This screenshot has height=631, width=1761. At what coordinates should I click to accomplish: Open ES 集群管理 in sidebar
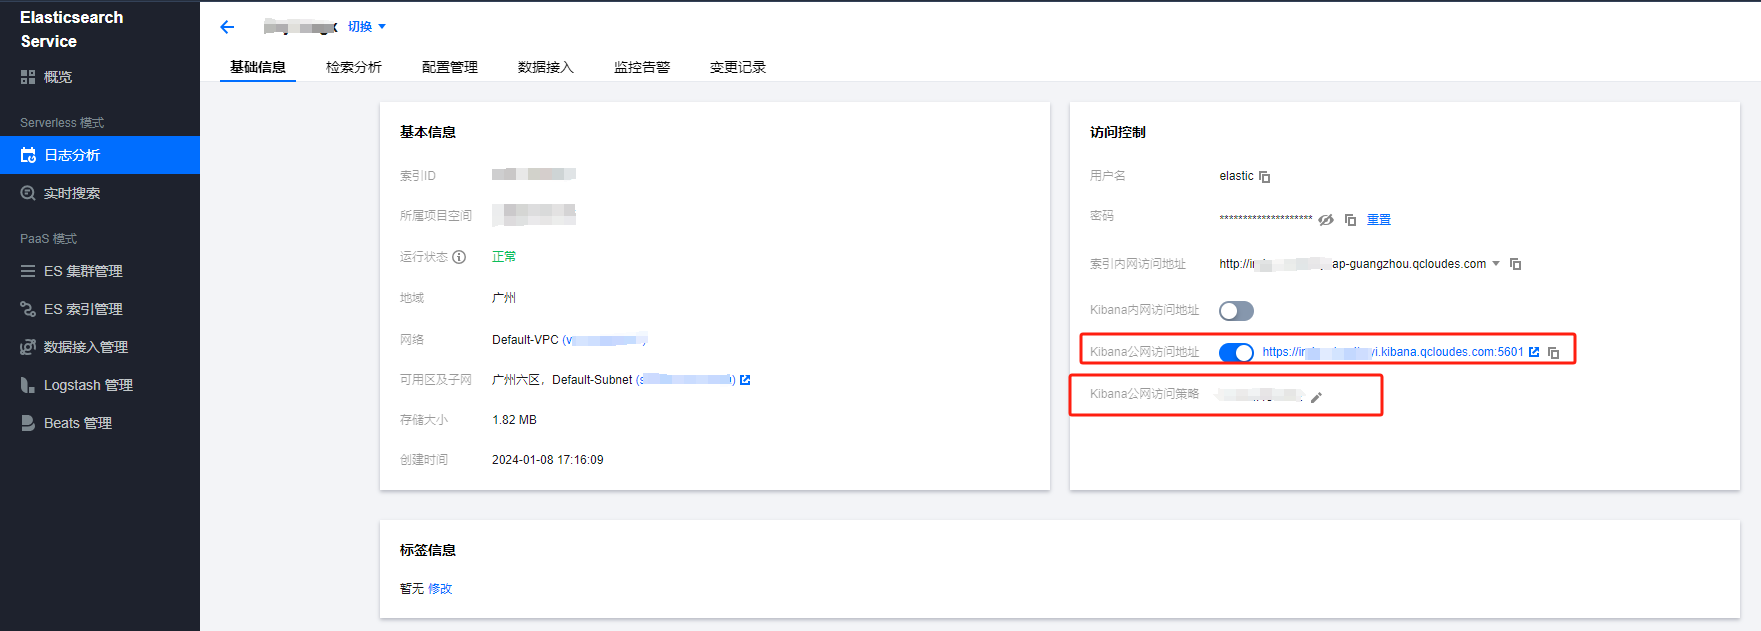(83, 271)
